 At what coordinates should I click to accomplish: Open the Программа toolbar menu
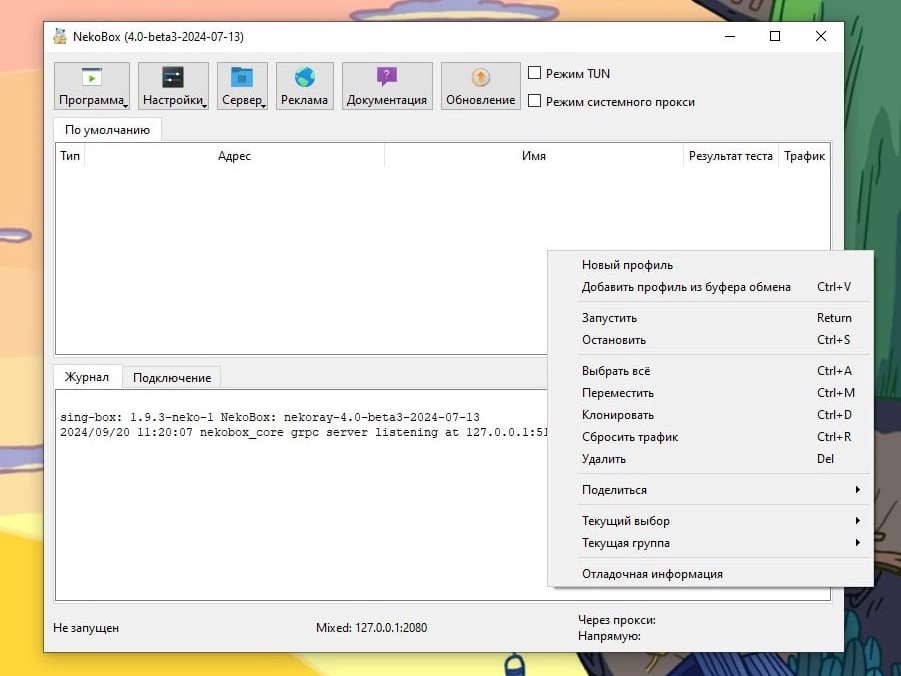click(x=91, y=86)
